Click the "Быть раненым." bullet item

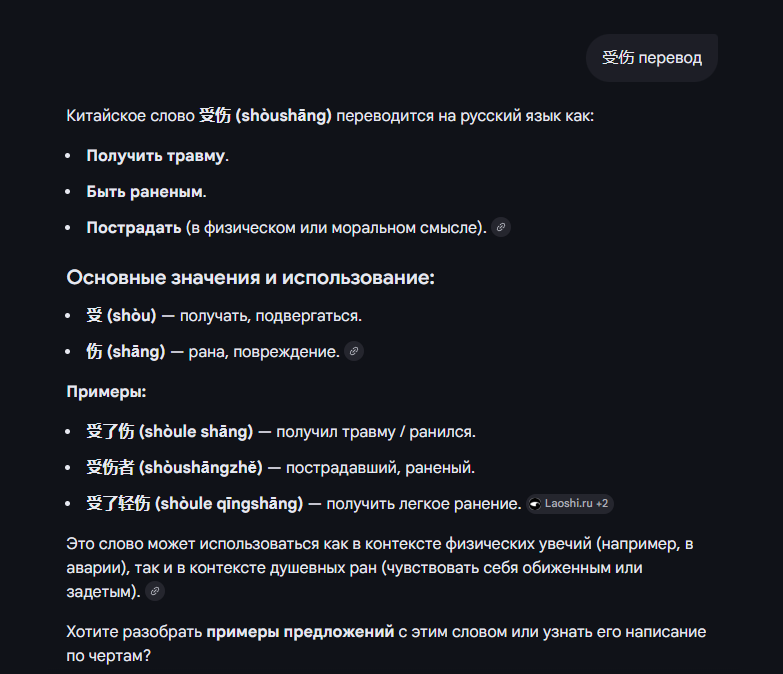pyautogui.click(x=146, y=192)
